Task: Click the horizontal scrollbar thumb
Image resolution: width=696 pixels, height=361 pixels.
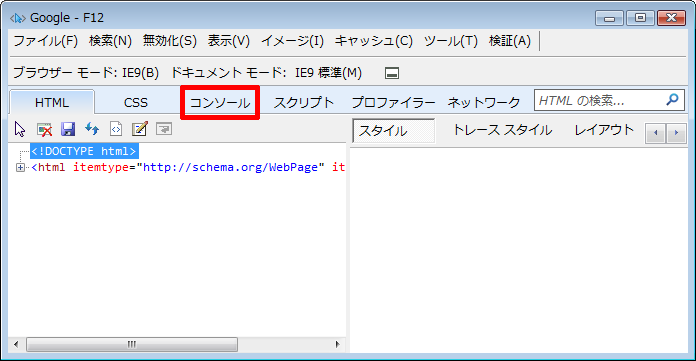Action: point(132,344)
